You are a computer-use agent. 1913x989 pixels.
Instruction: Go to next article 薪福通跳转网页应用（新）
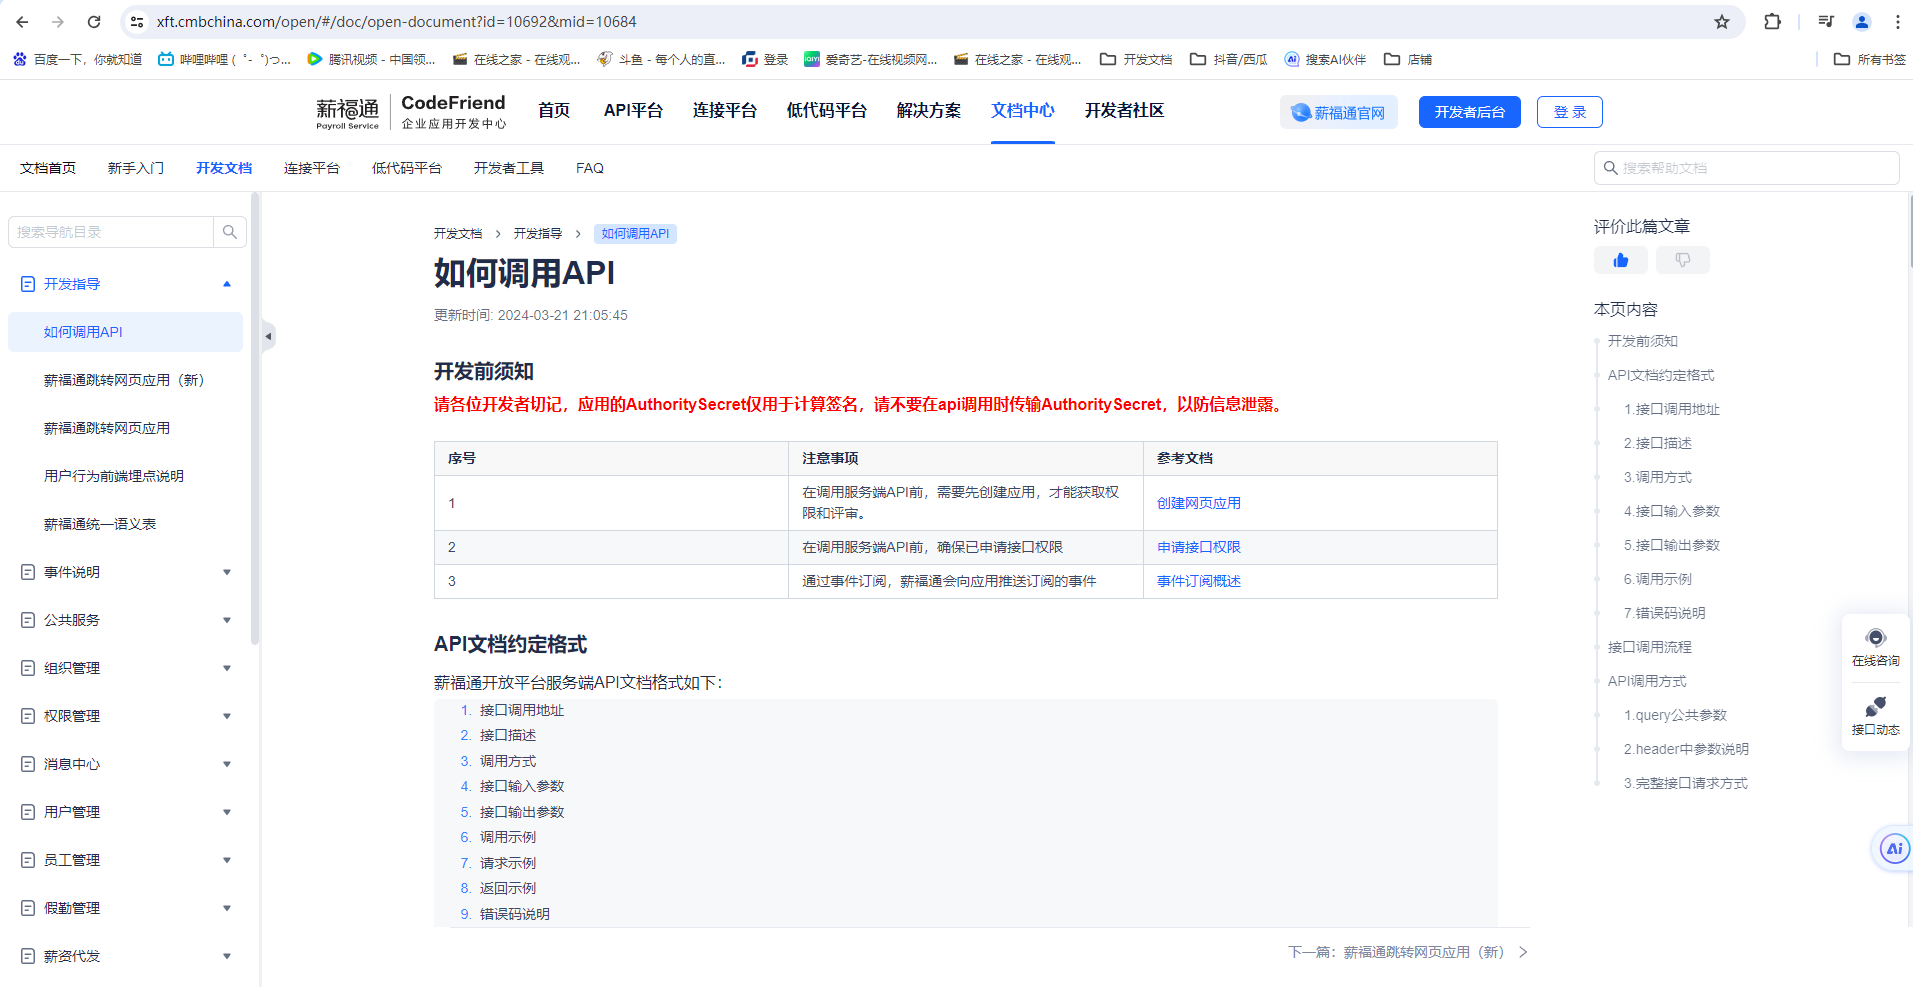(x=1408, y=952)
